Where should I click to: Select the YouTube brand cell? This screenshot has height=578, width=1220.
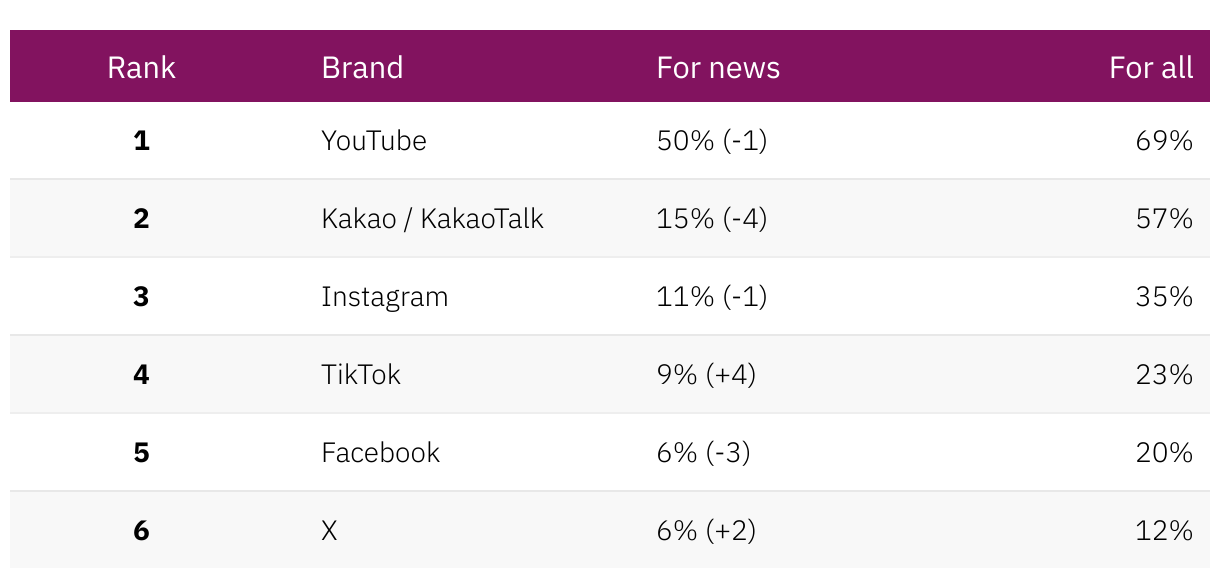[374, 141]
